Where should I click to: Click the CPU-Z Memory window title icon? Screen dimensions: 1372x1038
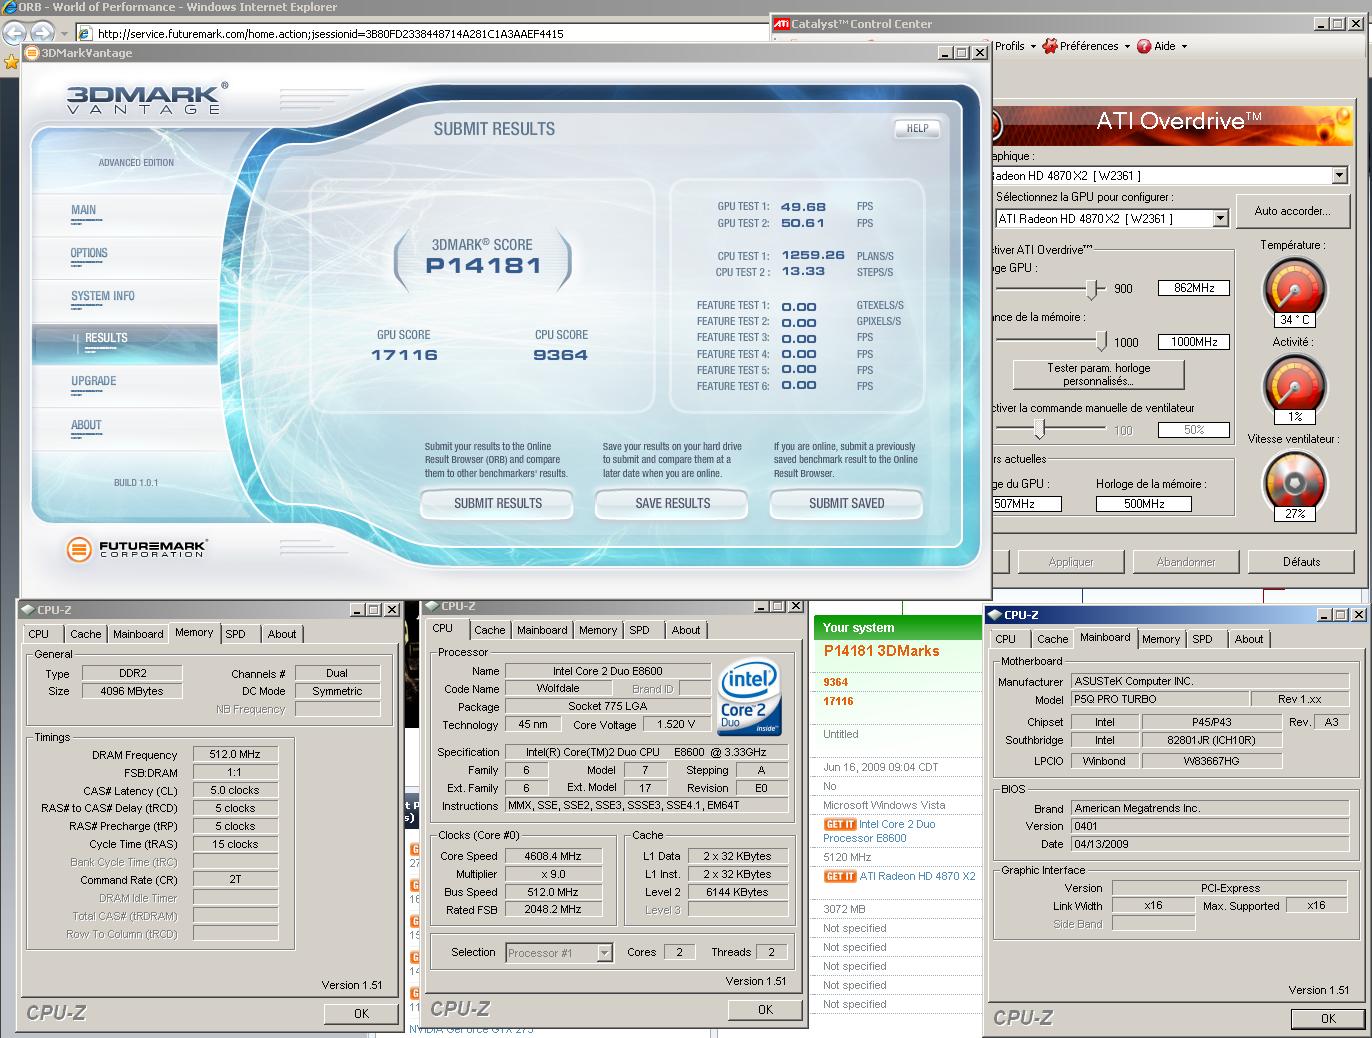coord(27,609)
